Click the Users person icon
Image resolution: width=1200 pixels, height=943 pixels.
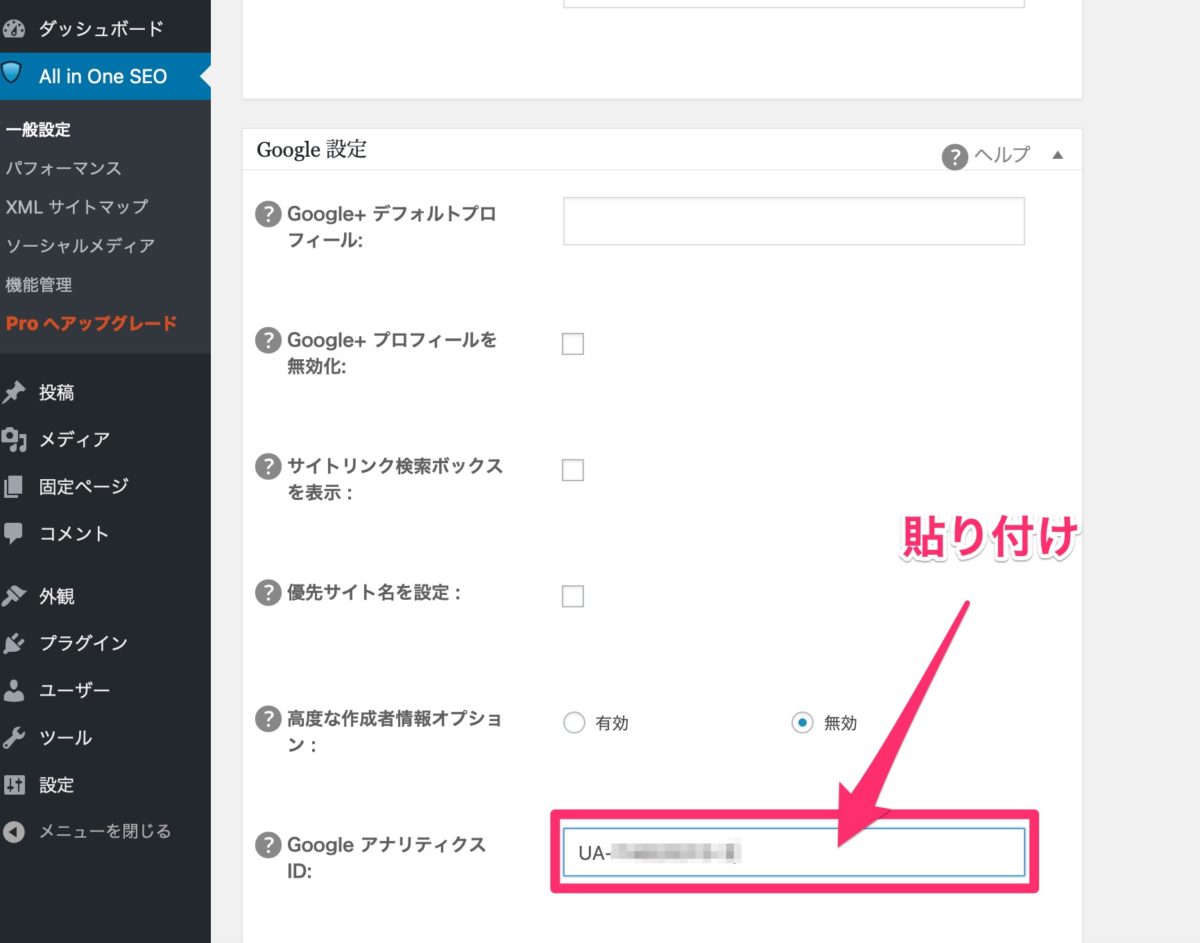click(x=13, y=690)
